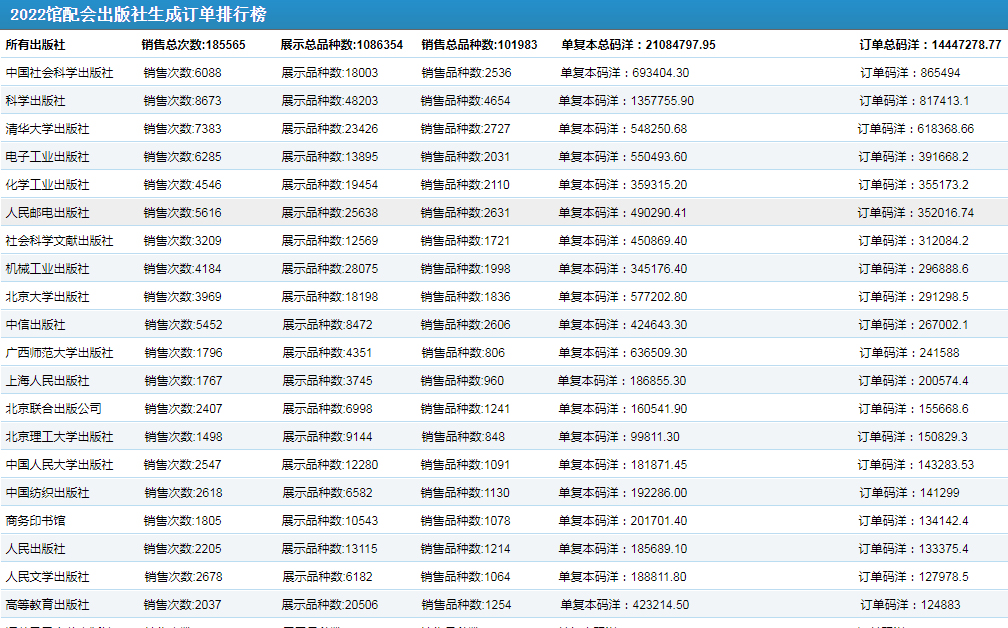Select 高等教育出版社 in the ranking
This screenshot has height=628, width=1008.
pos(47,605)
